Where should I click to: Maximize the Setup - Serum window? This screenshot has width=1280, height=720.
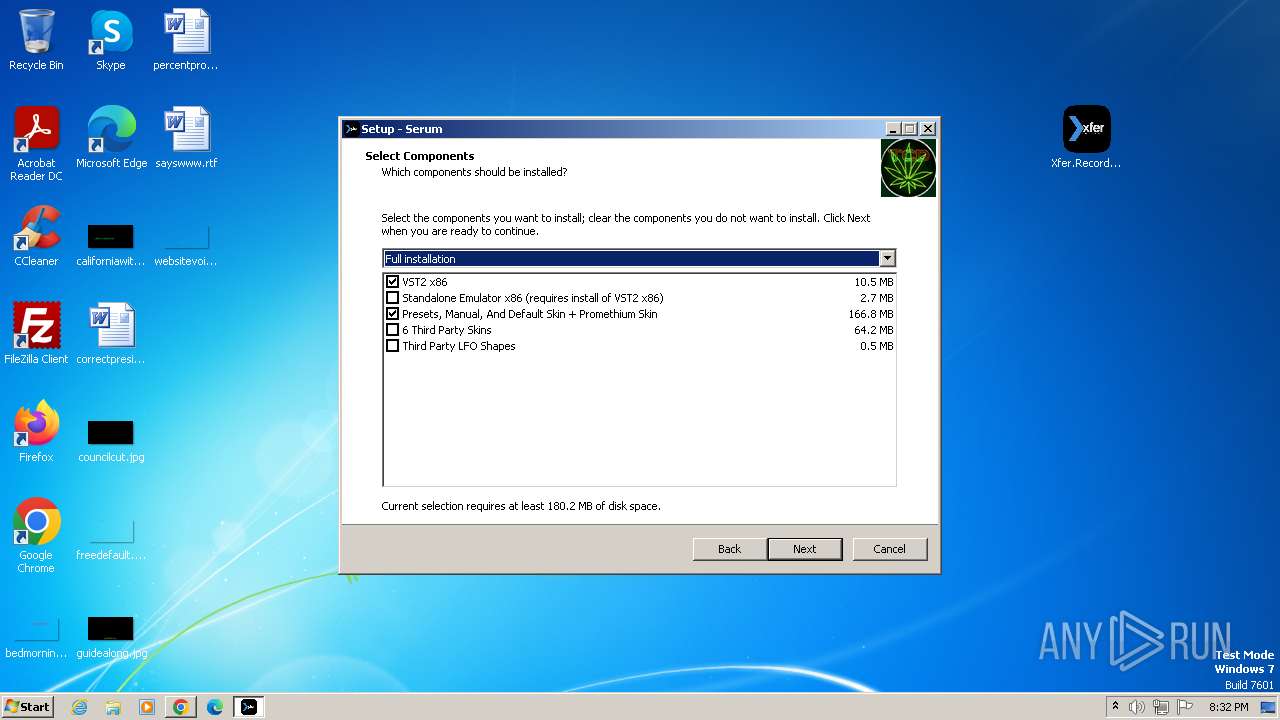[x=909, y=129]
